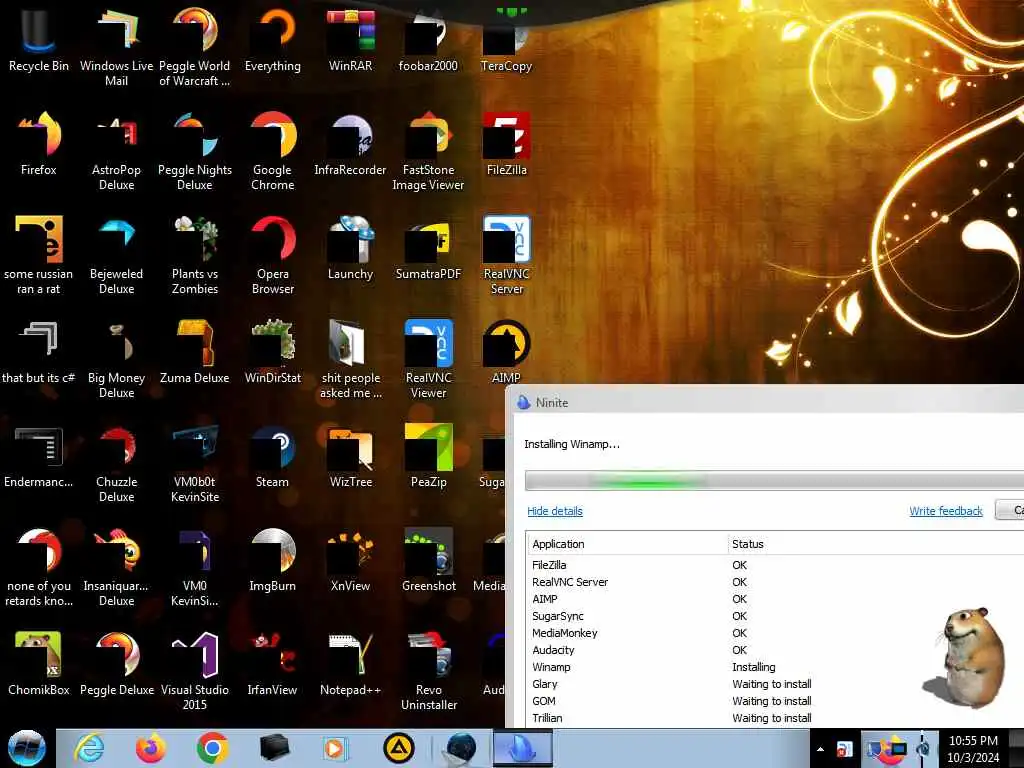Launch AIMP desktop shortcut

pyautogui.click(x=506, y=351)
